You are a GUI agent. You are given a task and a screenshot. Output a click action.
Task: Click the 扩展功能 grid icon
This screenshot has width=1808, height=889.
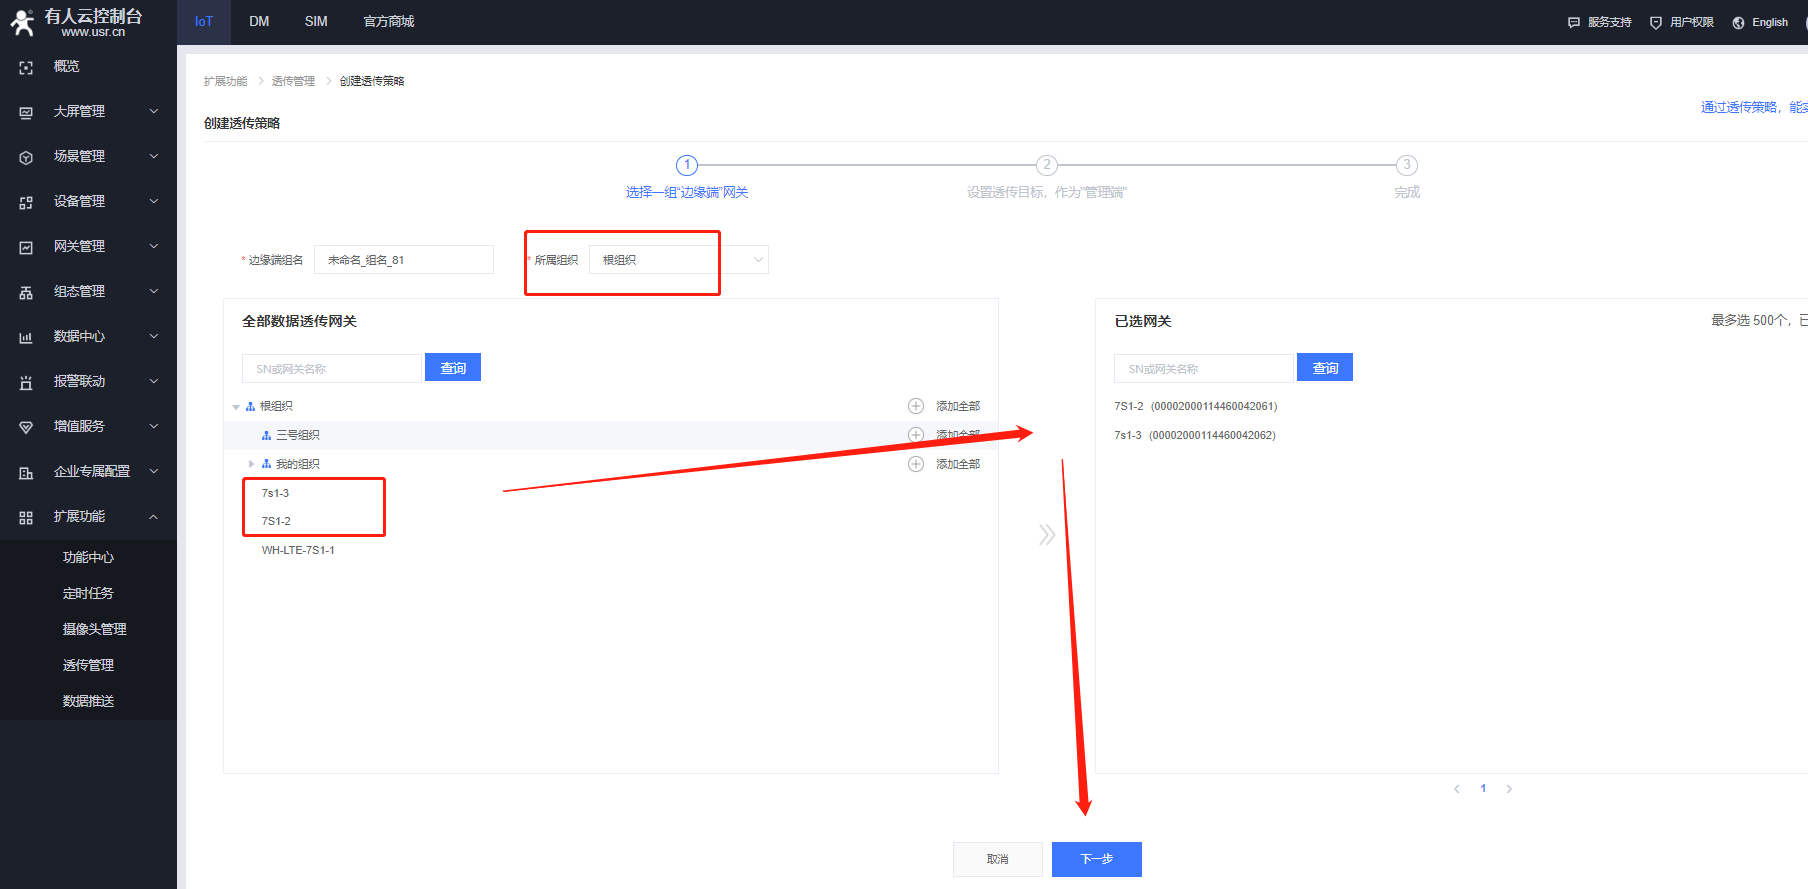pos(26,517)
